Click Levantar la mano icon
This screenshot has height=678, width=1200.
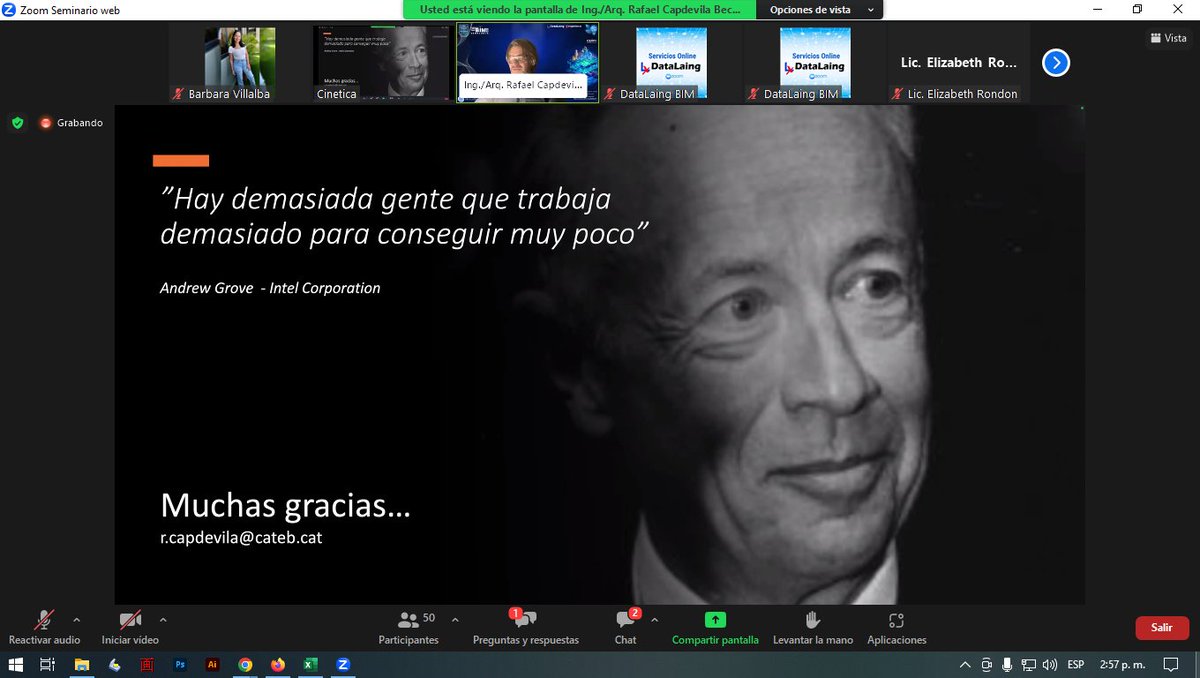click(813, 620)
